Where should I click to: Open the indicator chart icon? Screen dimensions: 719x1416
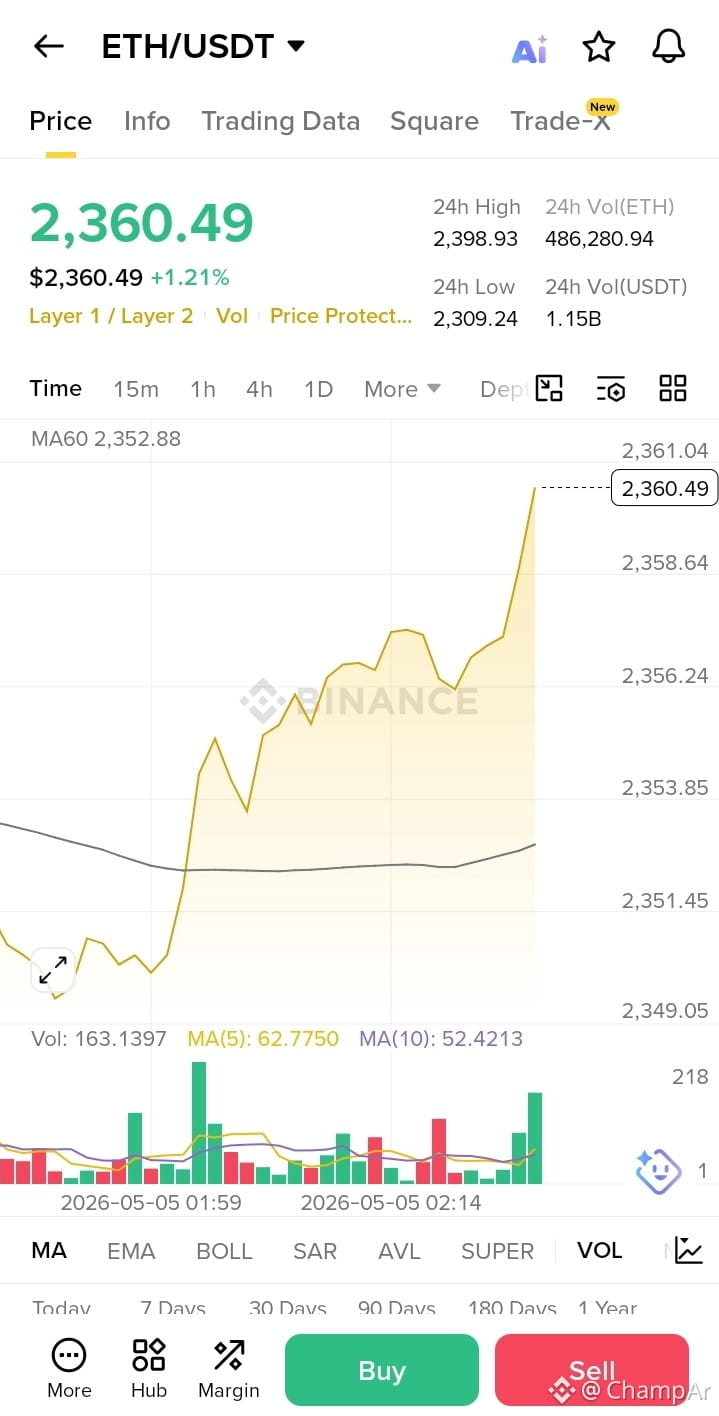[x=689, y=1250]
